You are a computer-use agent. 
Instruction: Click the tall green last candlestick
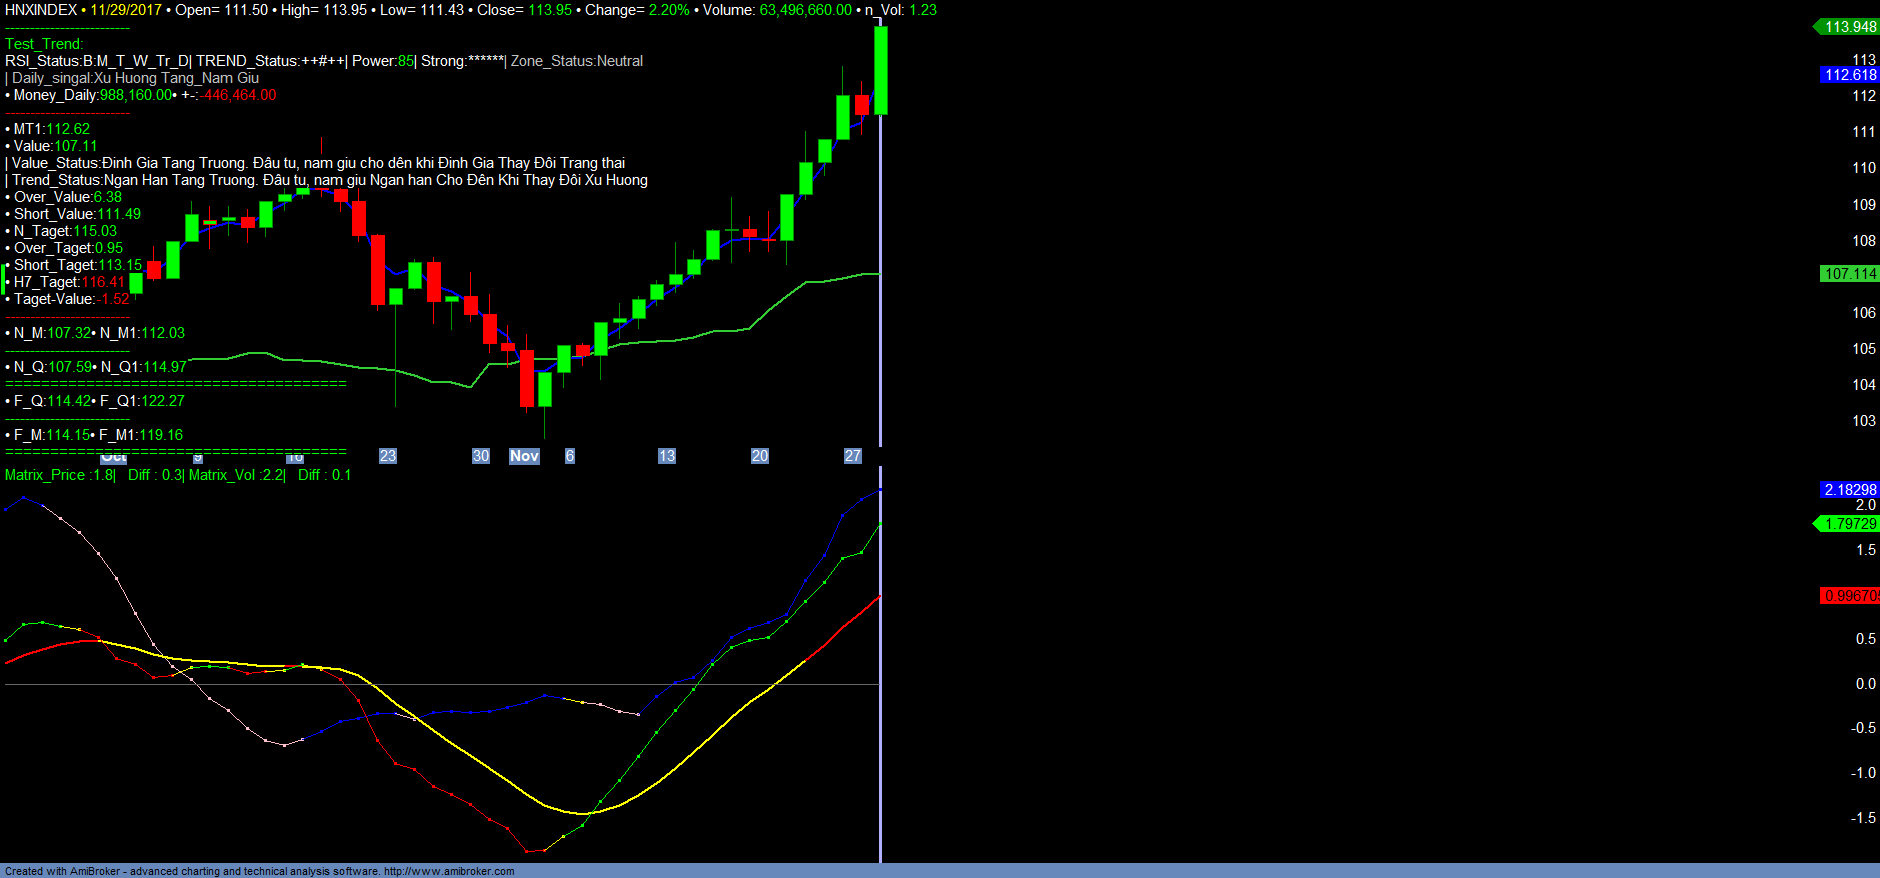881,70
